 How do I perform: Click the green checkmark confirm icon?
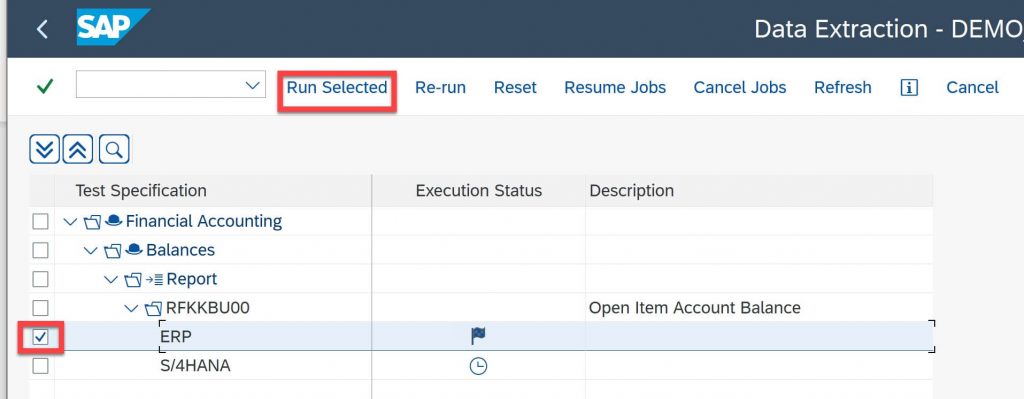(45, 86)
